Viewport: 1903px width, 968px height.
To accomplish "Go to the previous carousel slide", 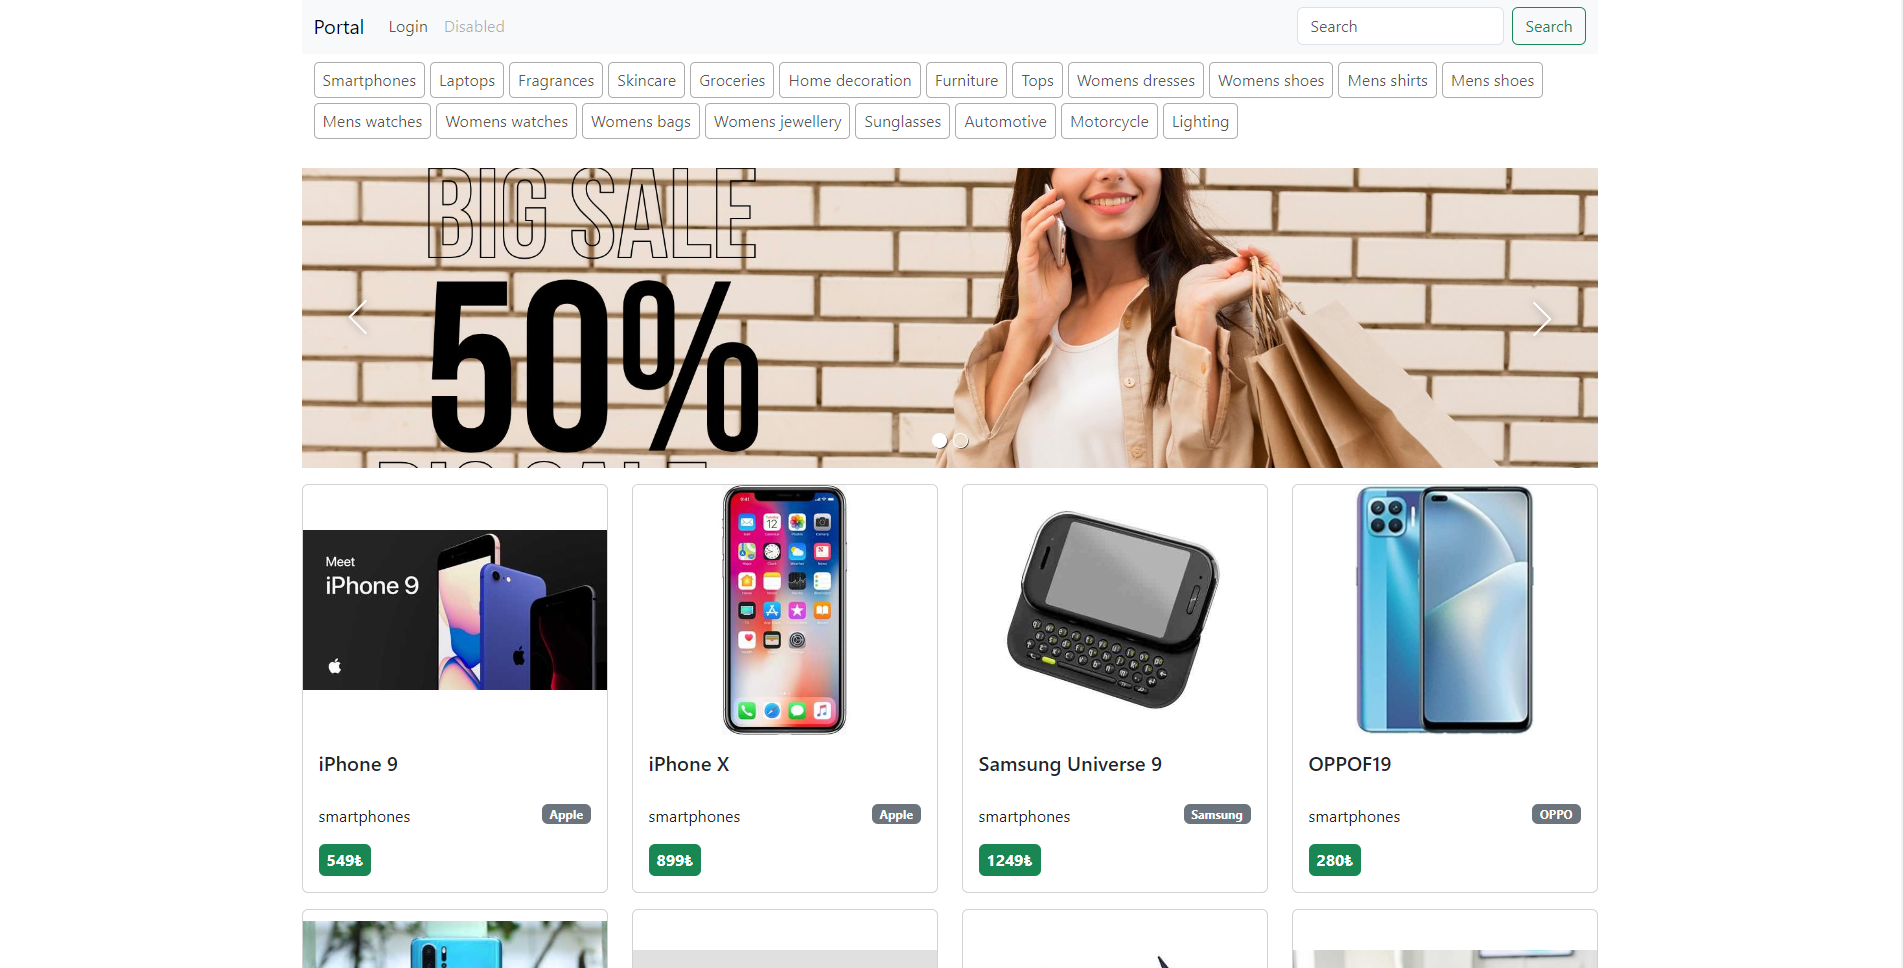I will 358,318.
